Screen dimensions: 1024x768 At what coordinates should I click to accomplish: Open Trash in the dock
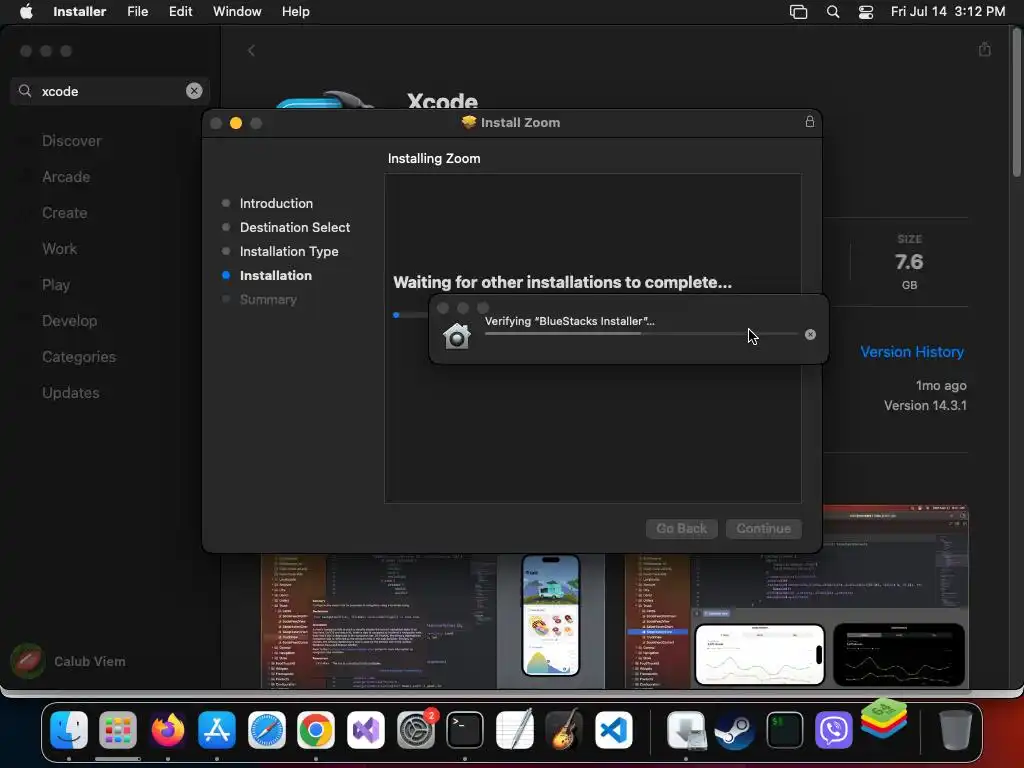coord(955,730)
